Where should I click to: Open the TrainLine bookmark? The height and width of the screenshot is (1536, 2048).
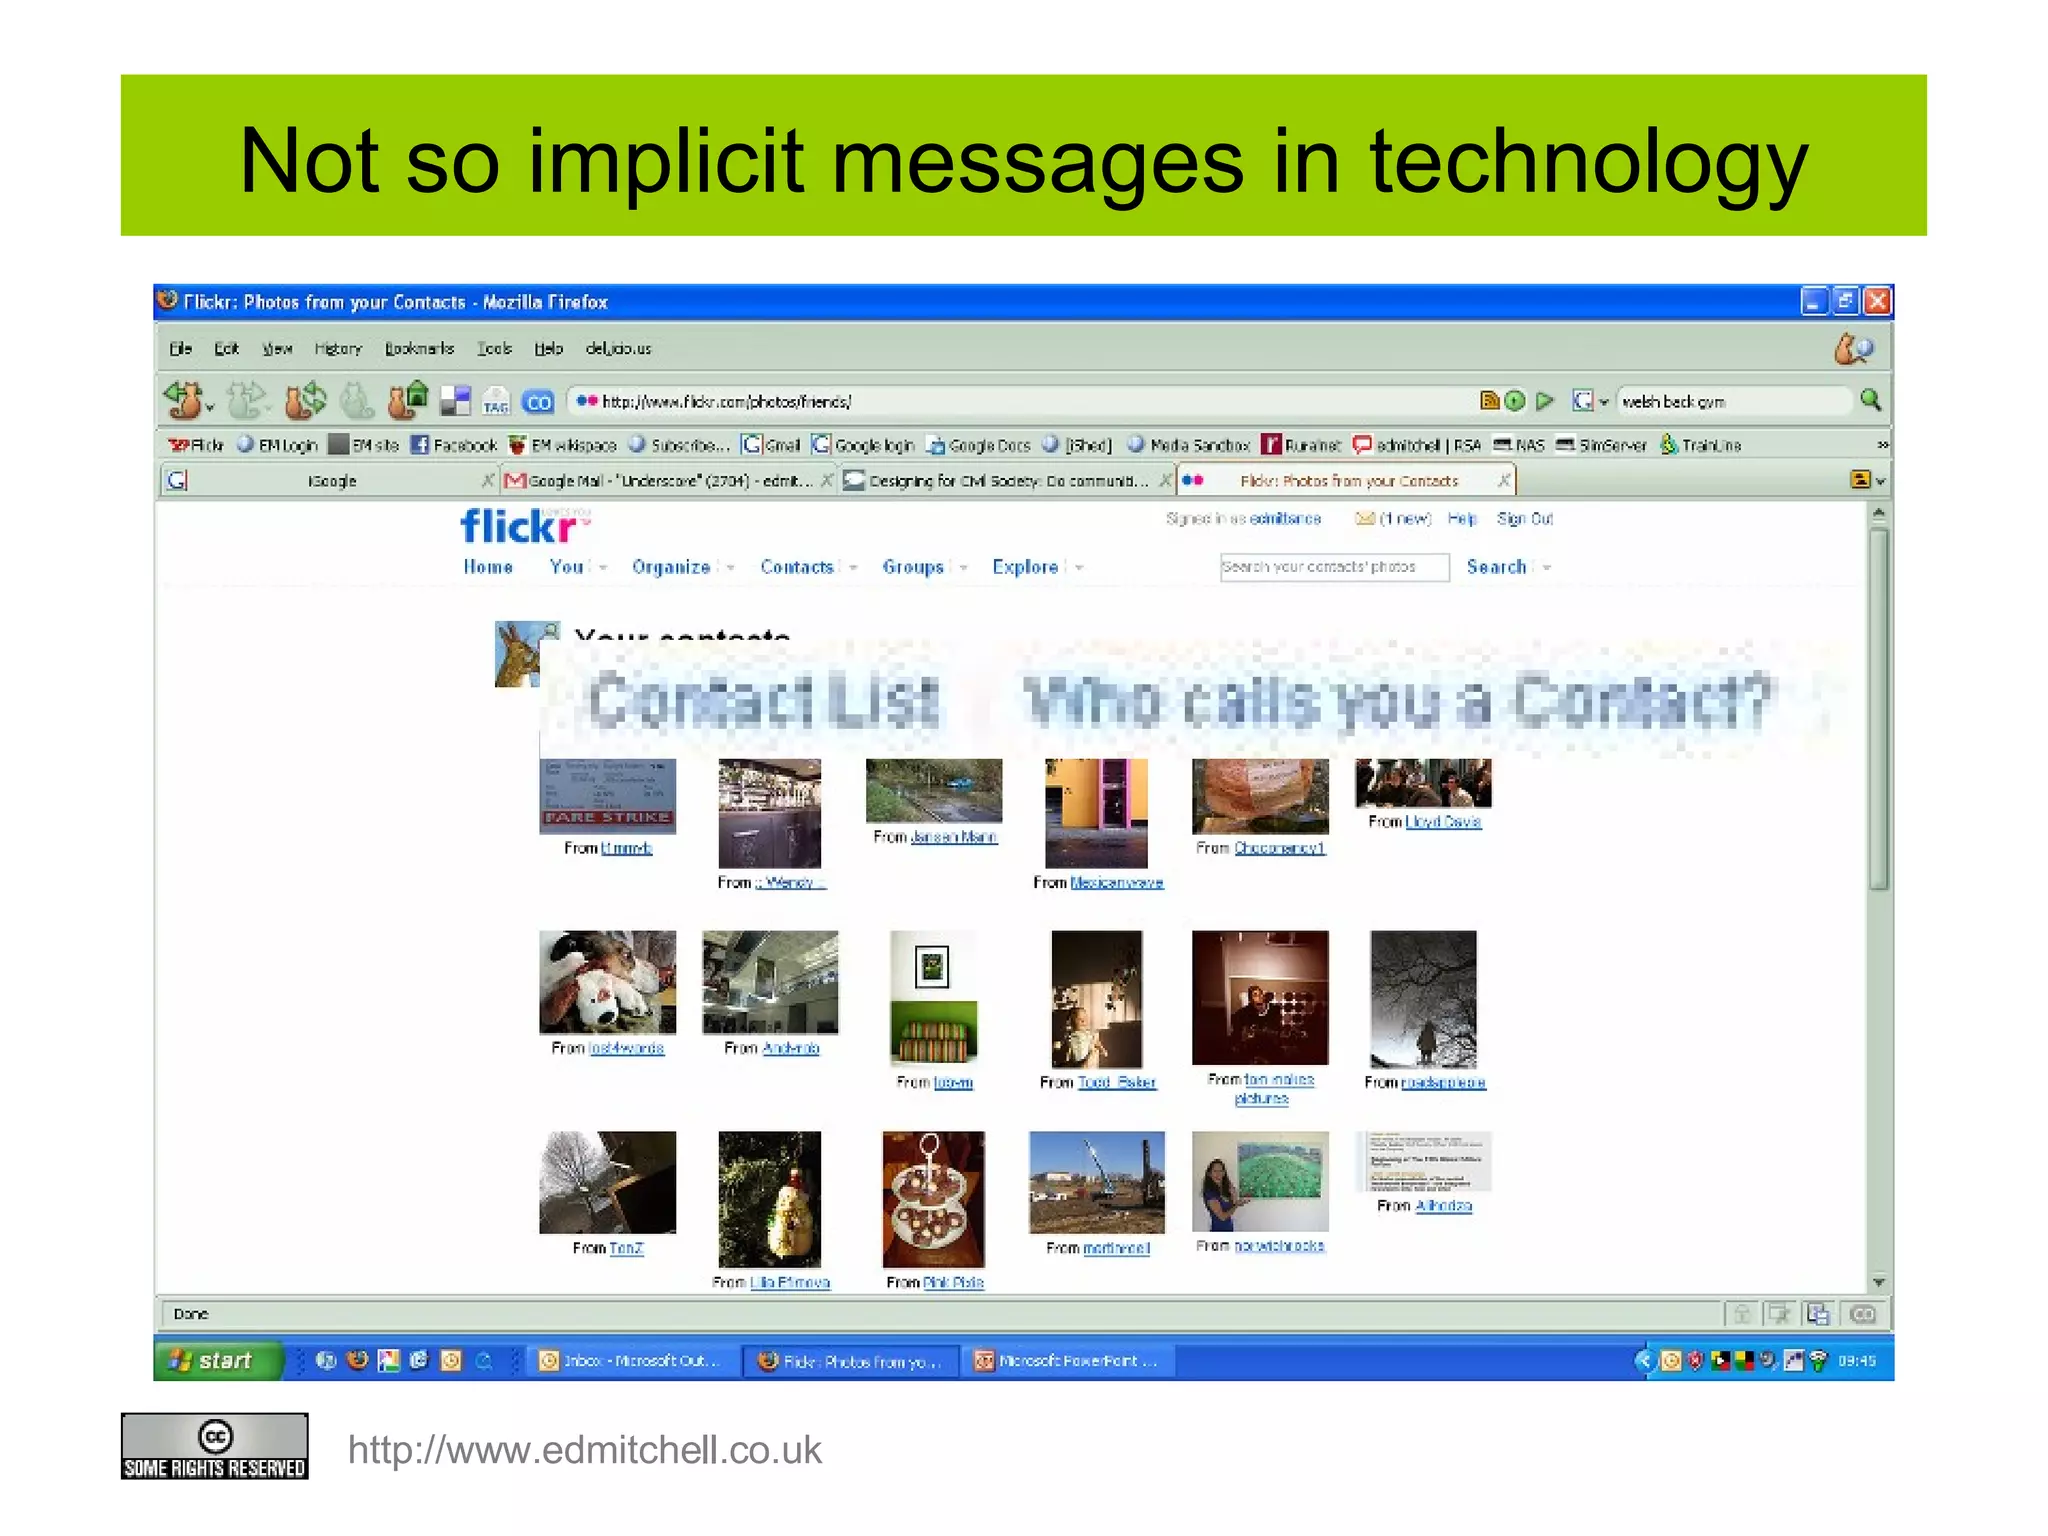point(1701,445)
